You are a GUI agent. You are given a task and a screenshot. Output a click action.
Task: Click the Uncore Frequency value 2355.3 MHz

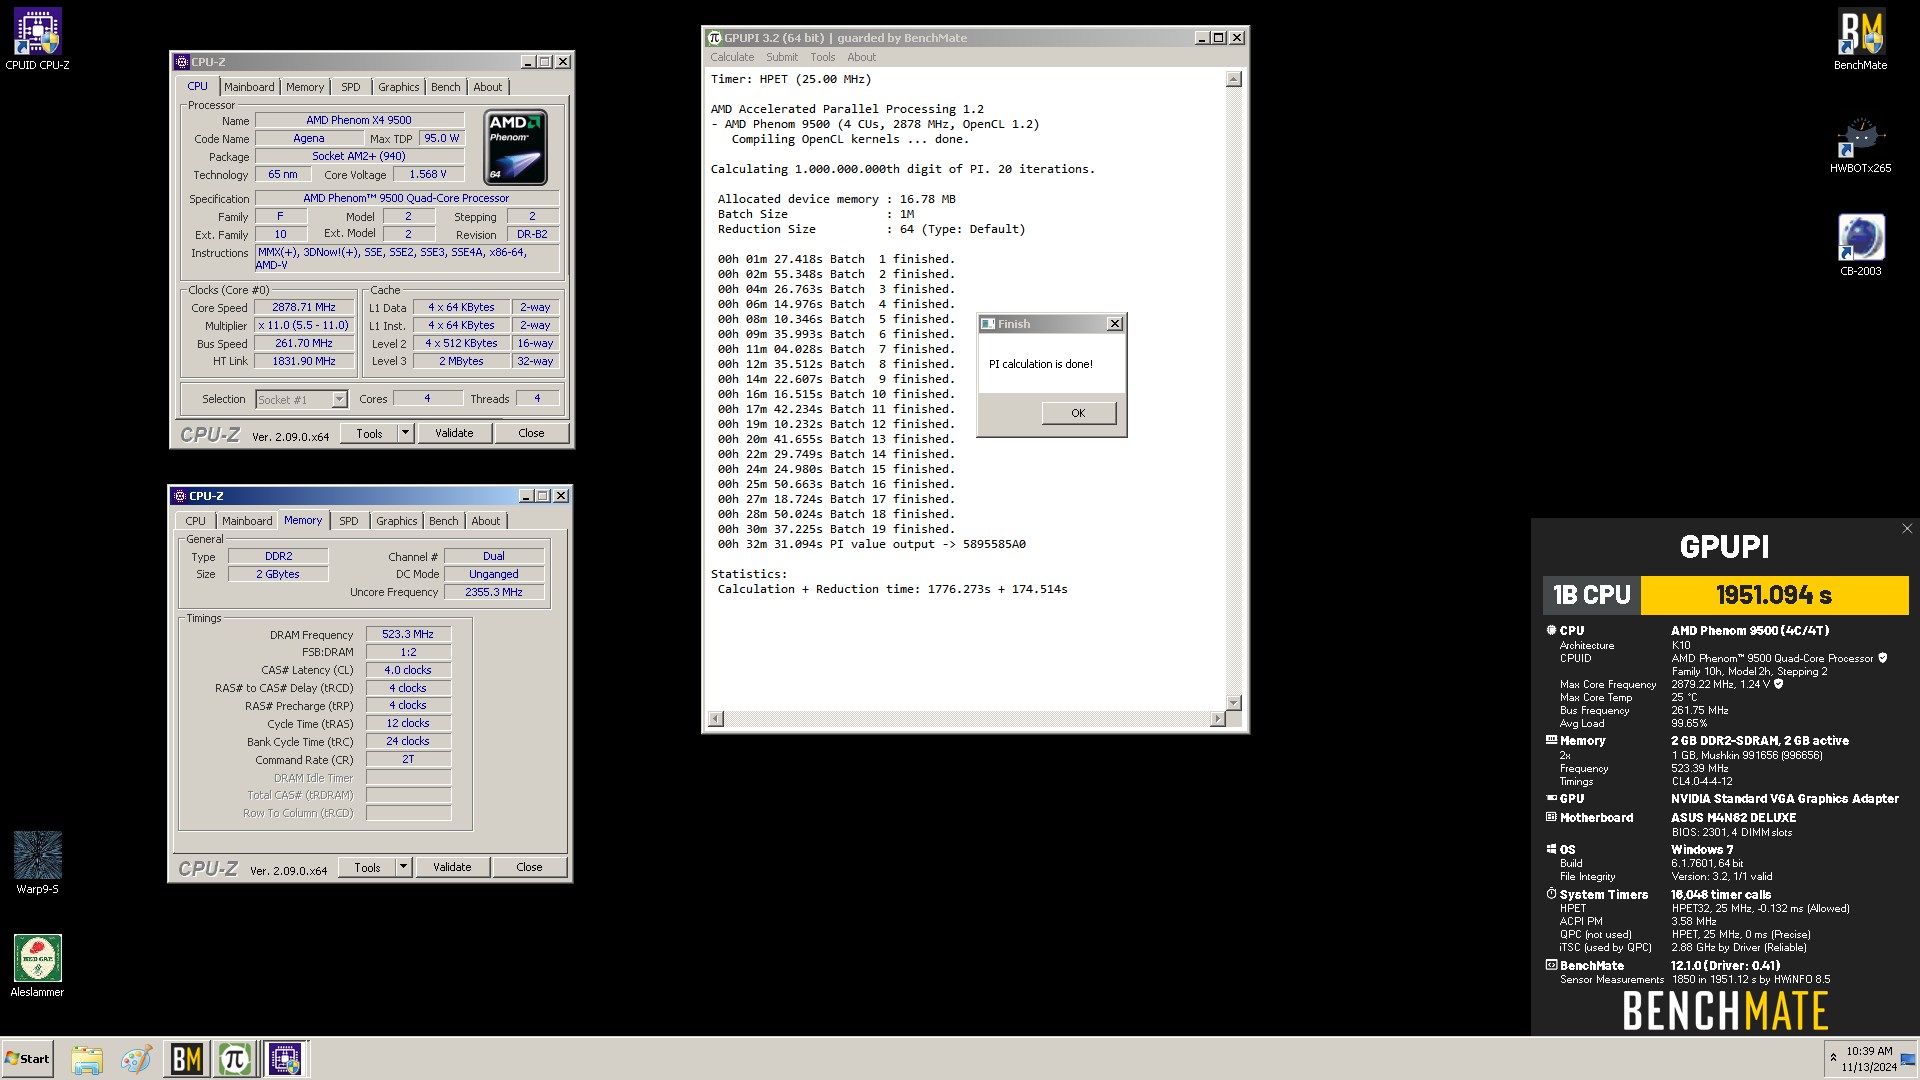494,592
